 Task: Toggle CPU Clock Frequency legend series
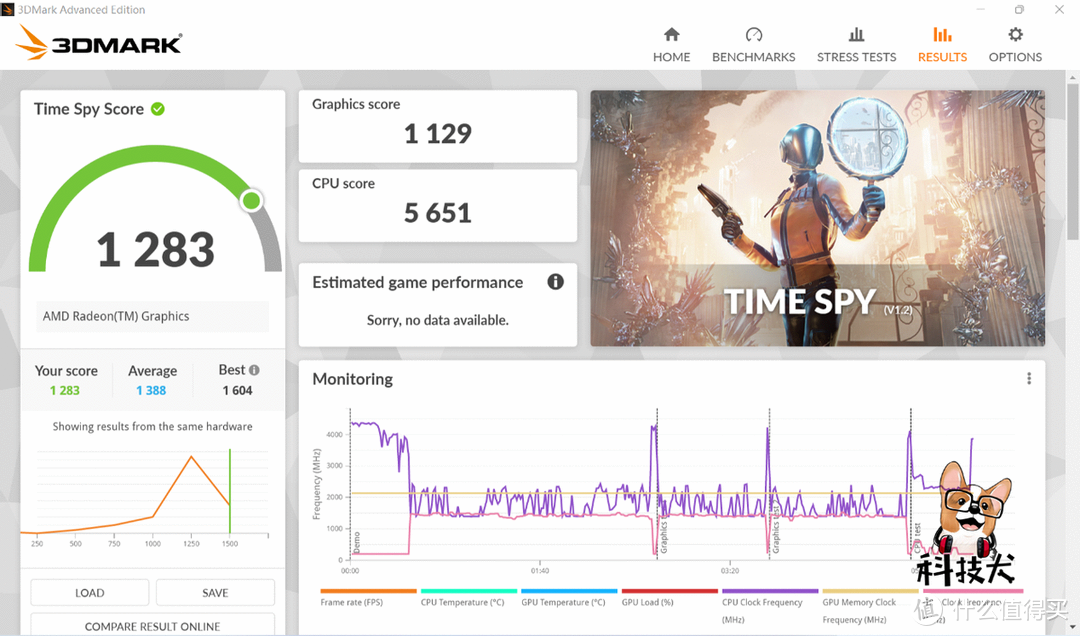pyautogui.click(x=762, y=602)
